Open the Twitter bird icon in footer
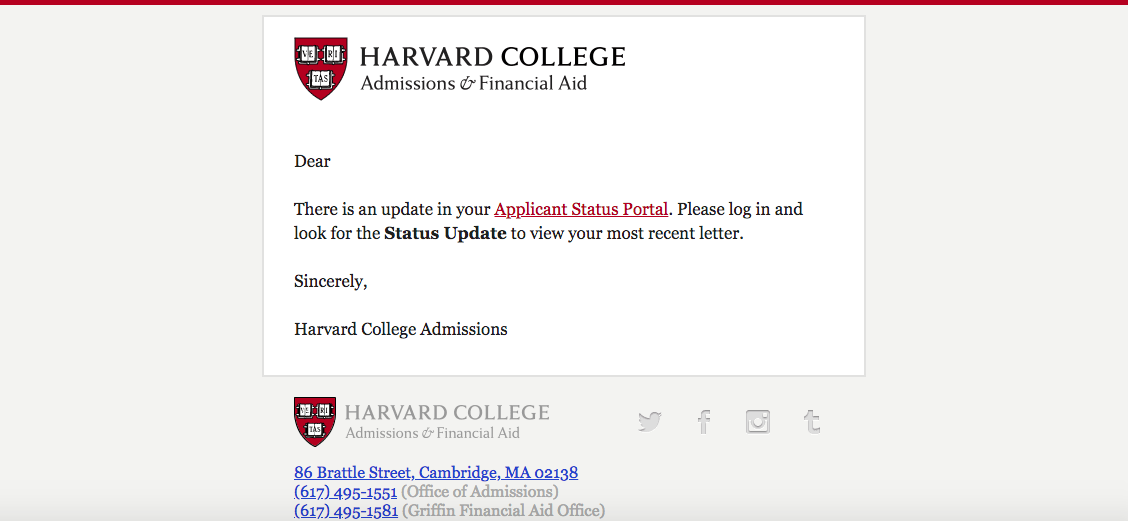Image resolution: width=1128 pixels, height=521 pixels. point(650,421)
